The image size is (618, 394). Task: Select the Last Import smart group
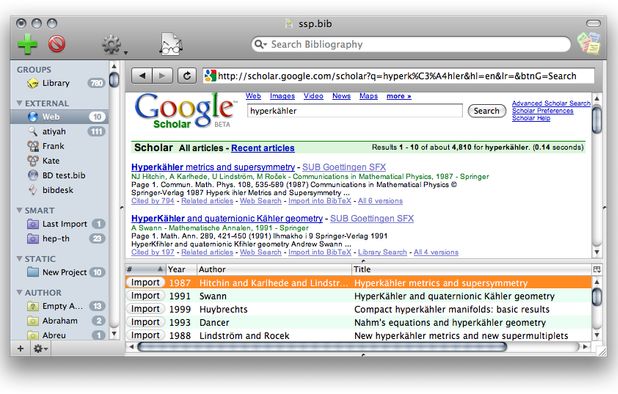(59, 224)
